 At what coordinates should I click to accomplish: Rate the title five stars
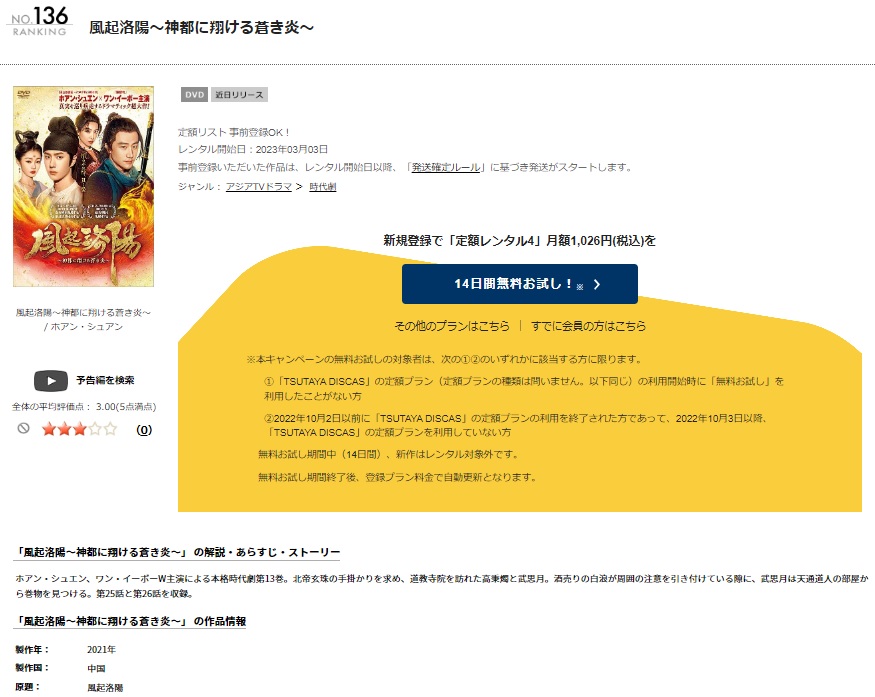110,429
